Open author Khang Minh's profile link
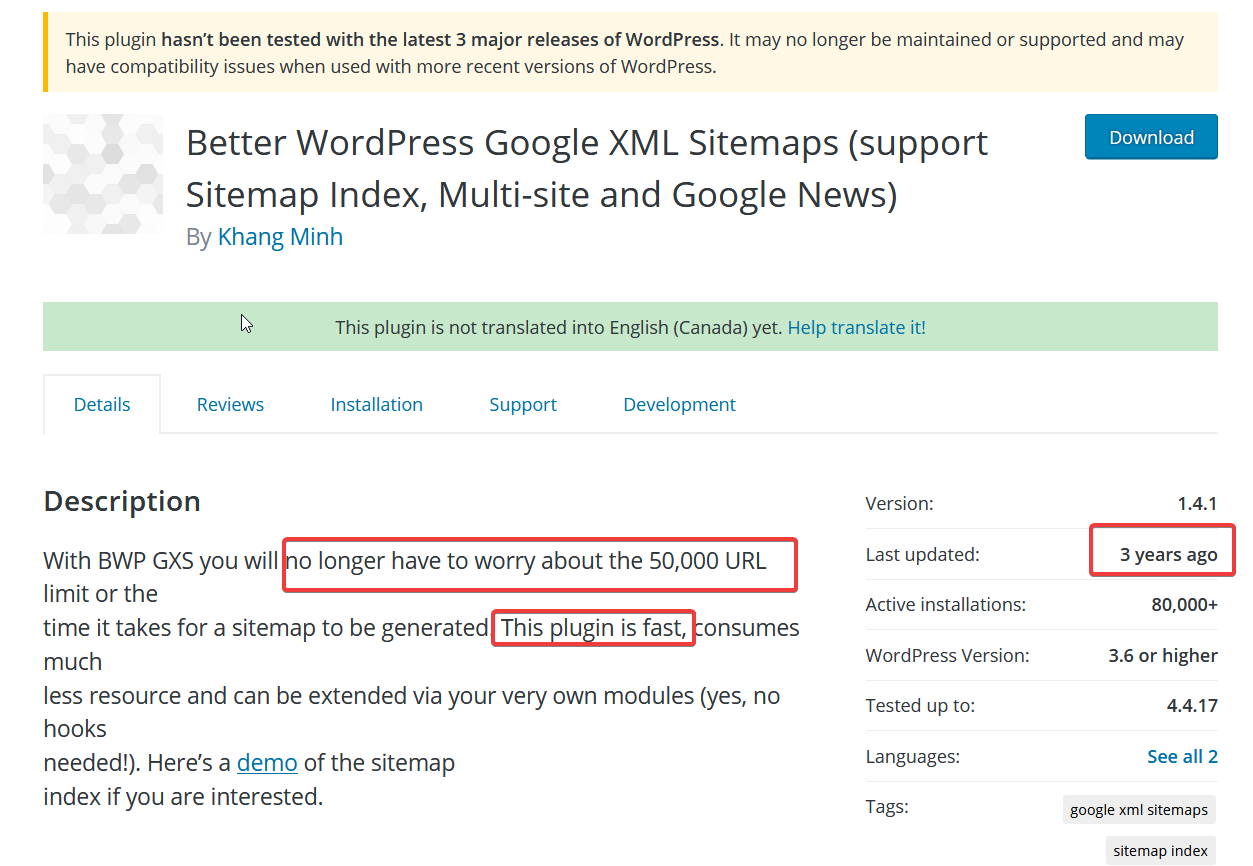Screen dimensions: 1253x866 point(280,237)
